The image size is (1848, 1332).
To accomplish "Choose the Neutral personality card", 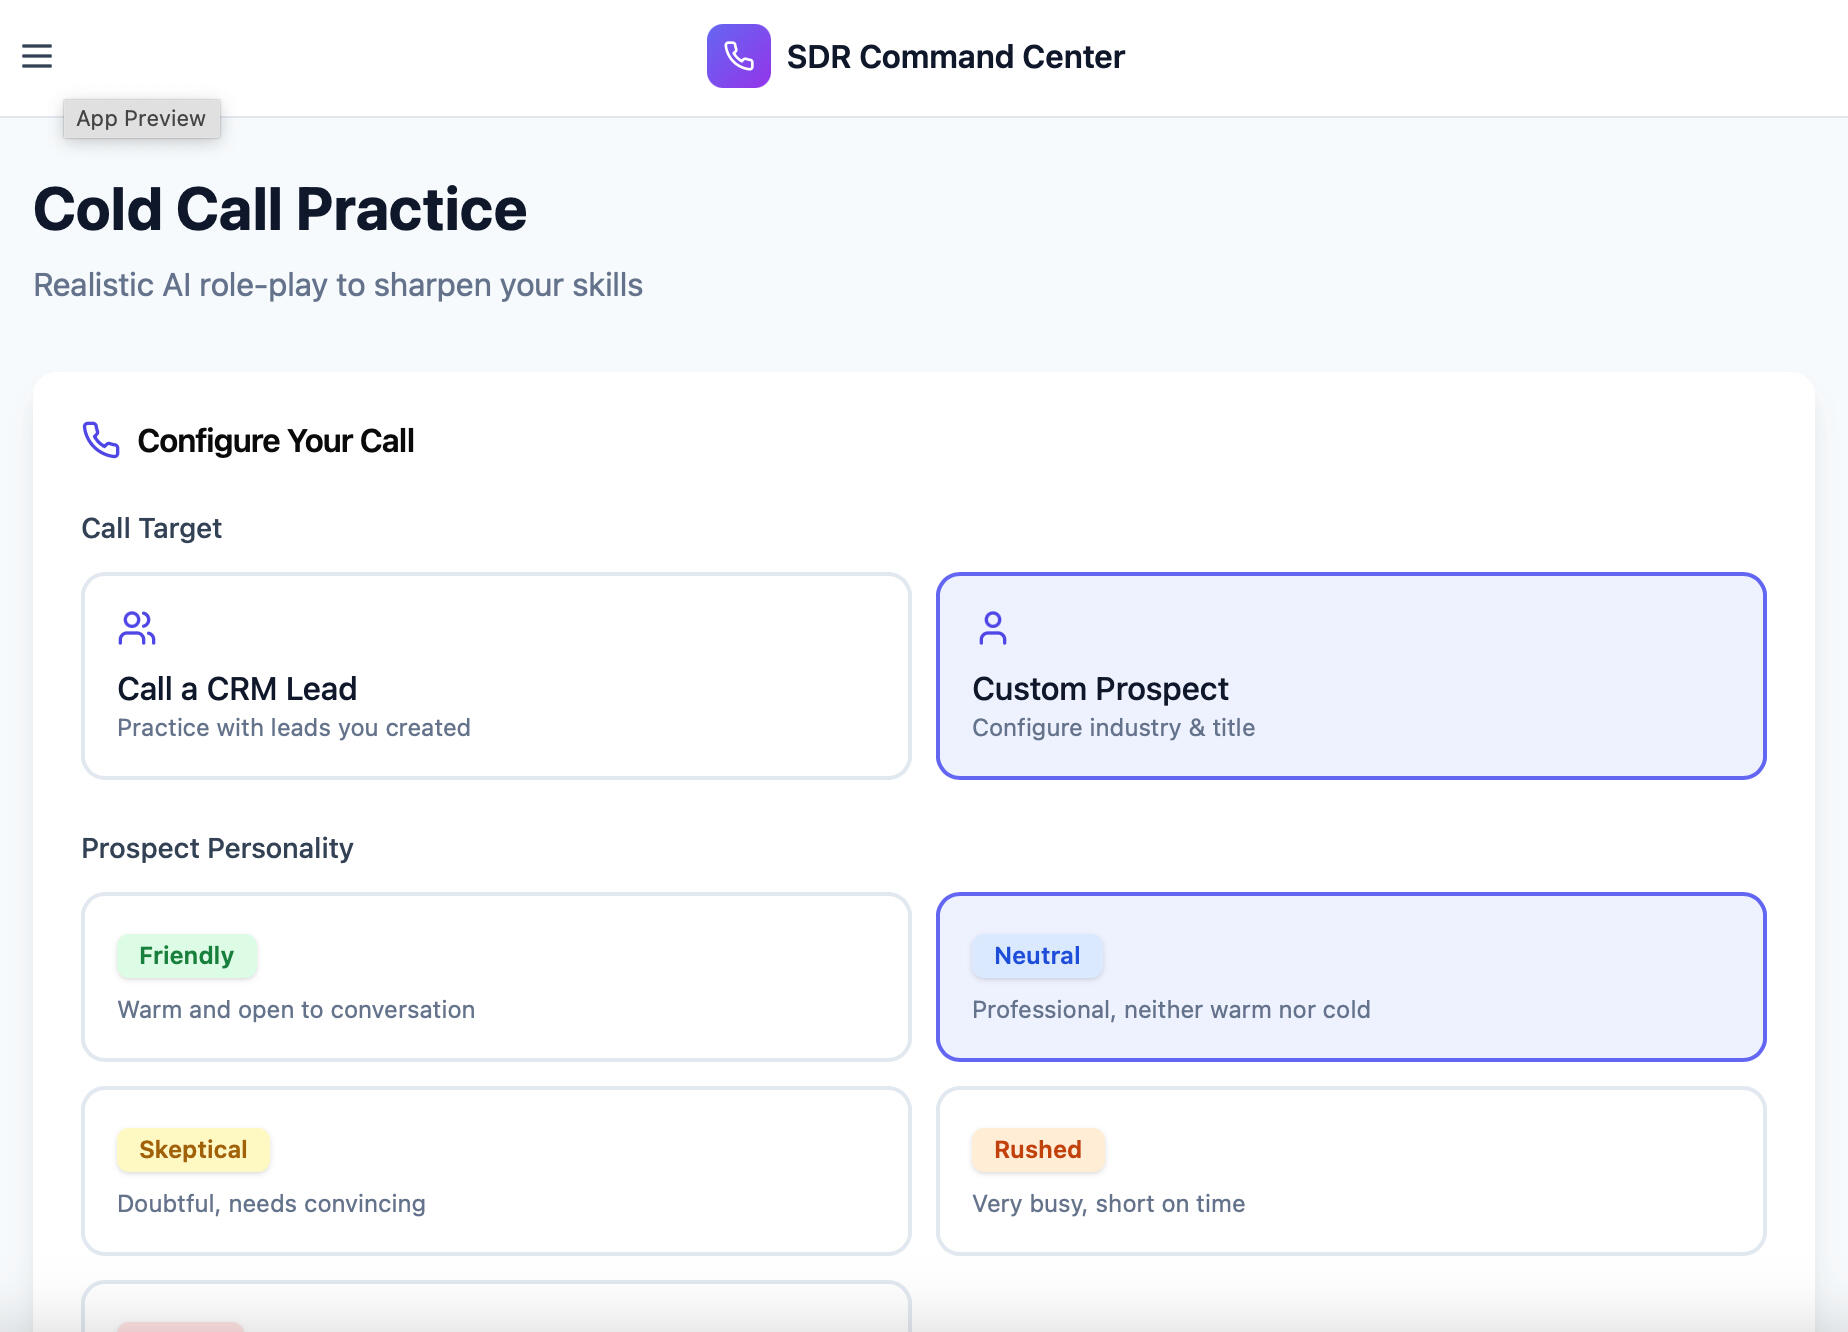I will click(x=1351, y=977).
